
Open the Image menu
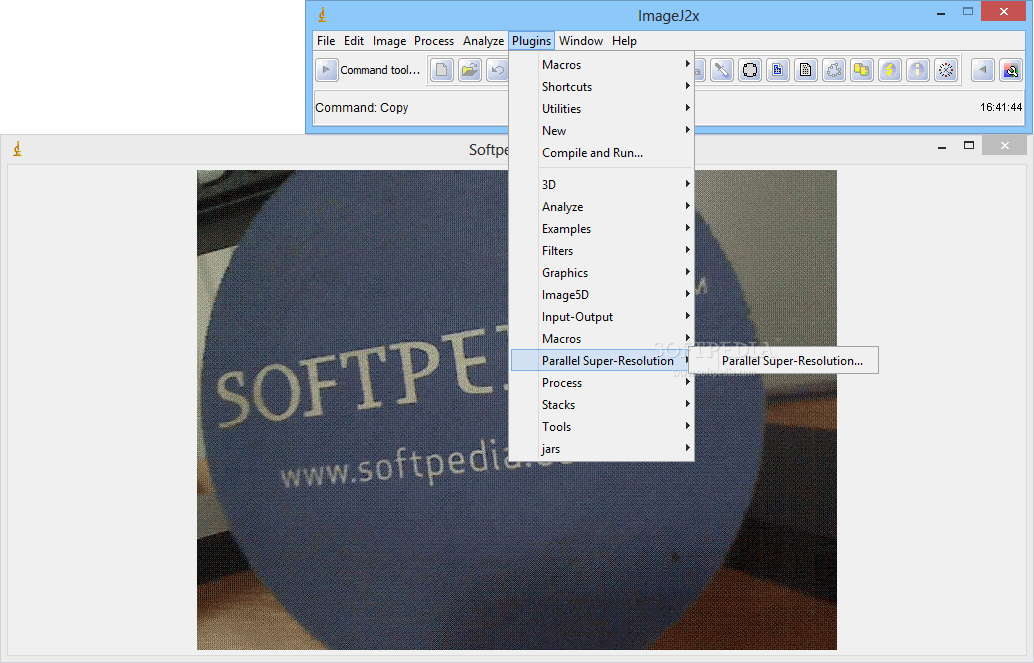(x=389, y=41)
